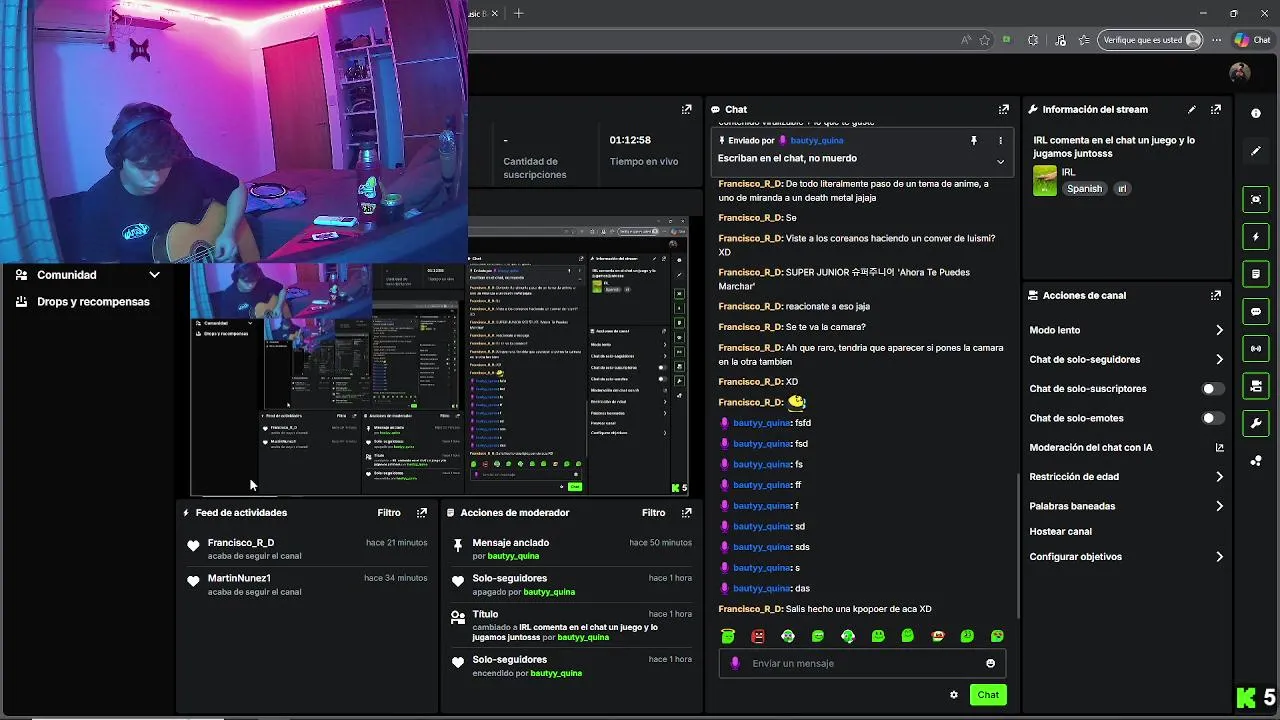Click the dots cluster icon at sidebar bottom
The height and width of the screenshot is (720, 1280).
(x=1256, y=461)
